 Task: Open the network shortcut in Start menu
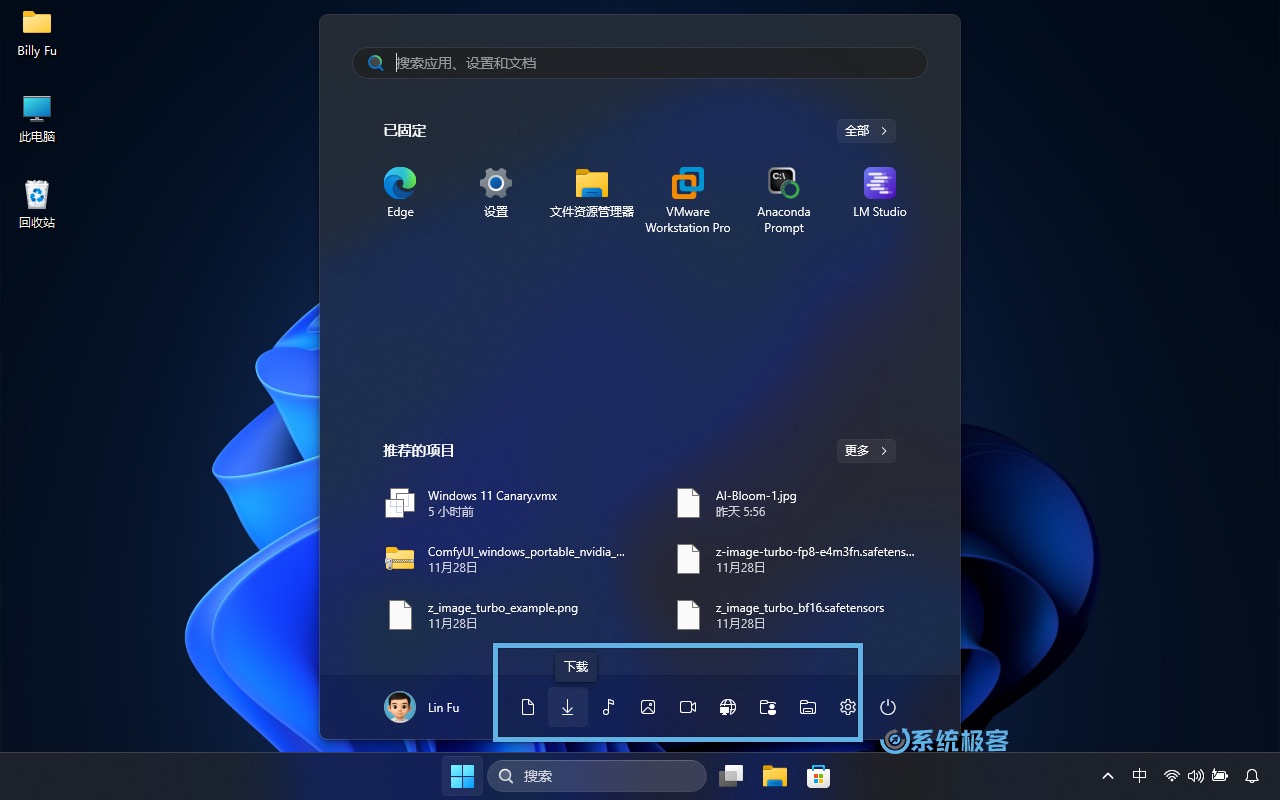[x=728, y=707]
